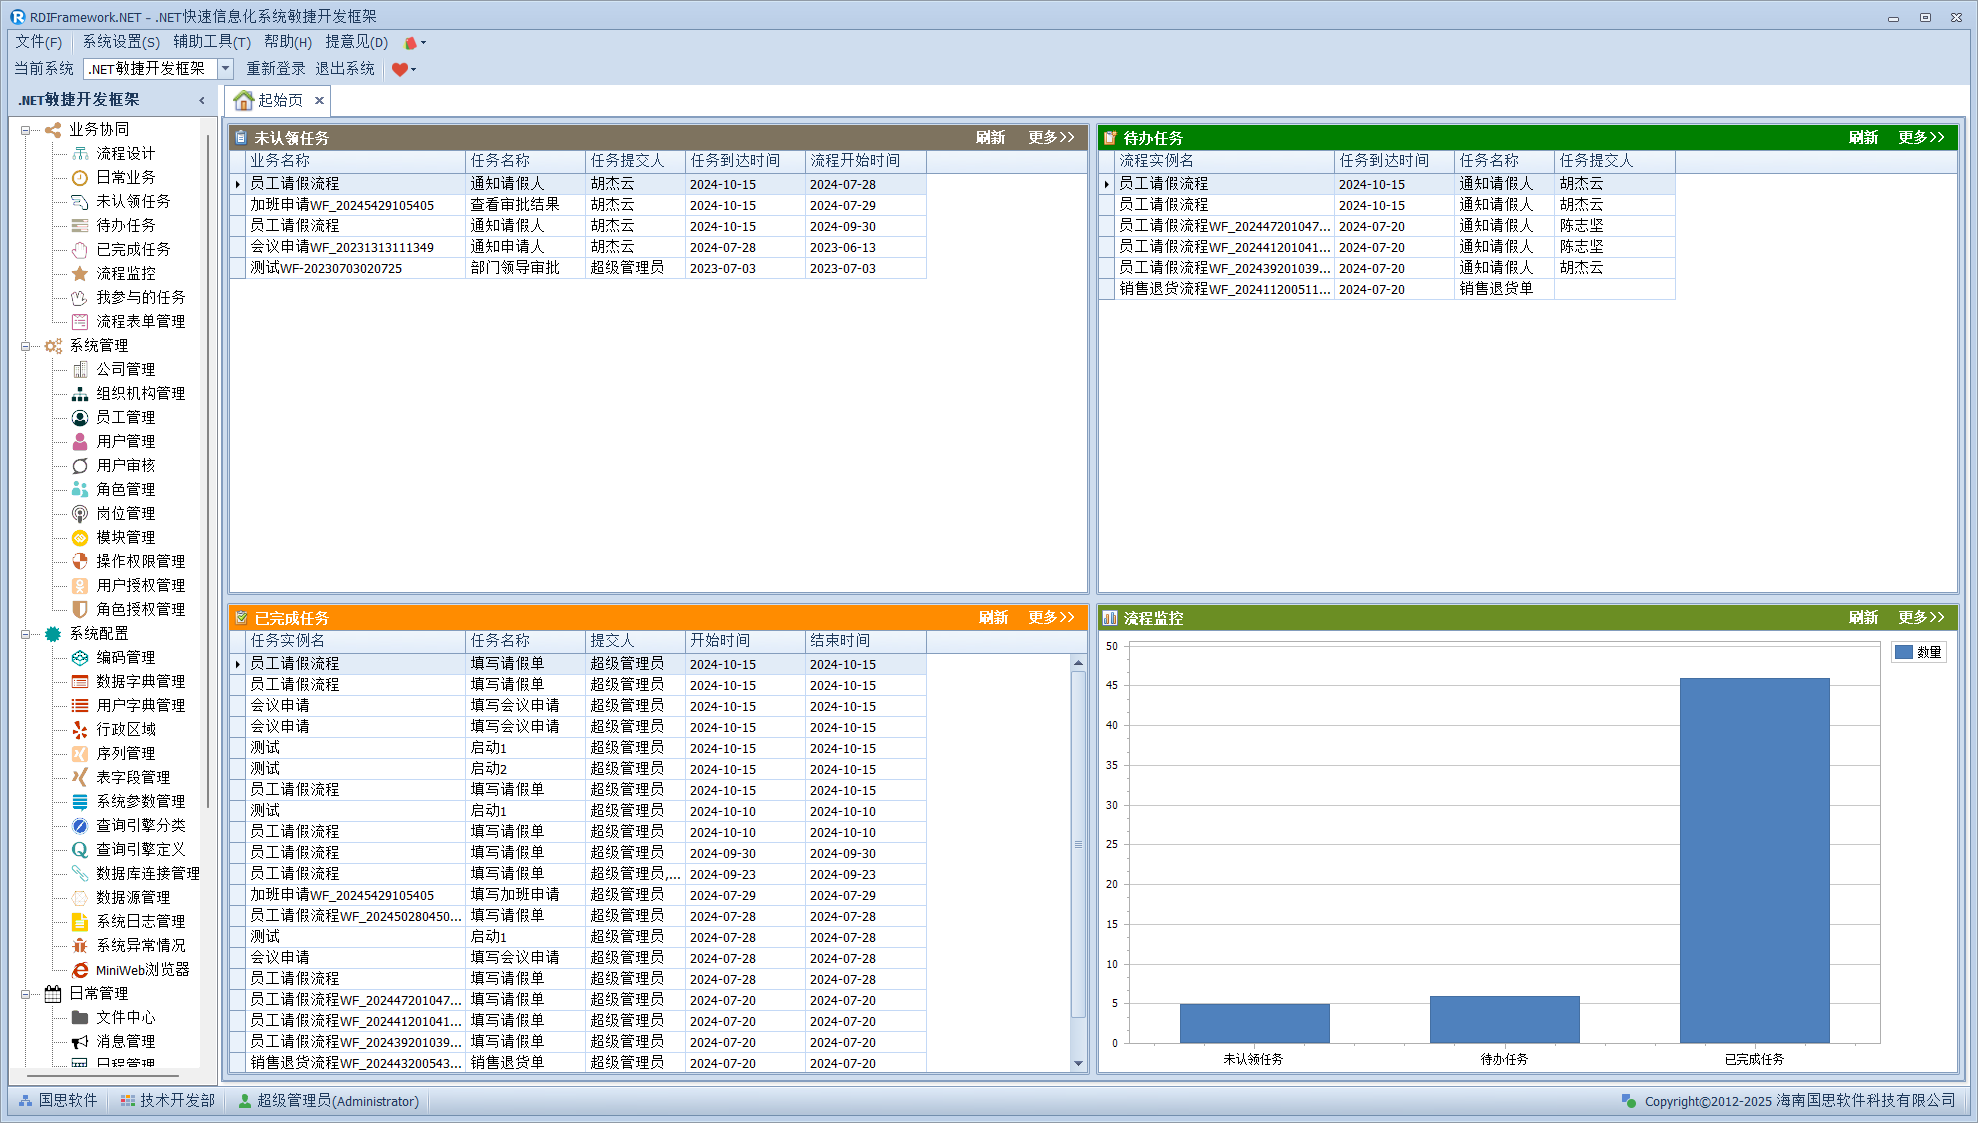Open 组织机构管理 hierarchy icon

point(80,393)
